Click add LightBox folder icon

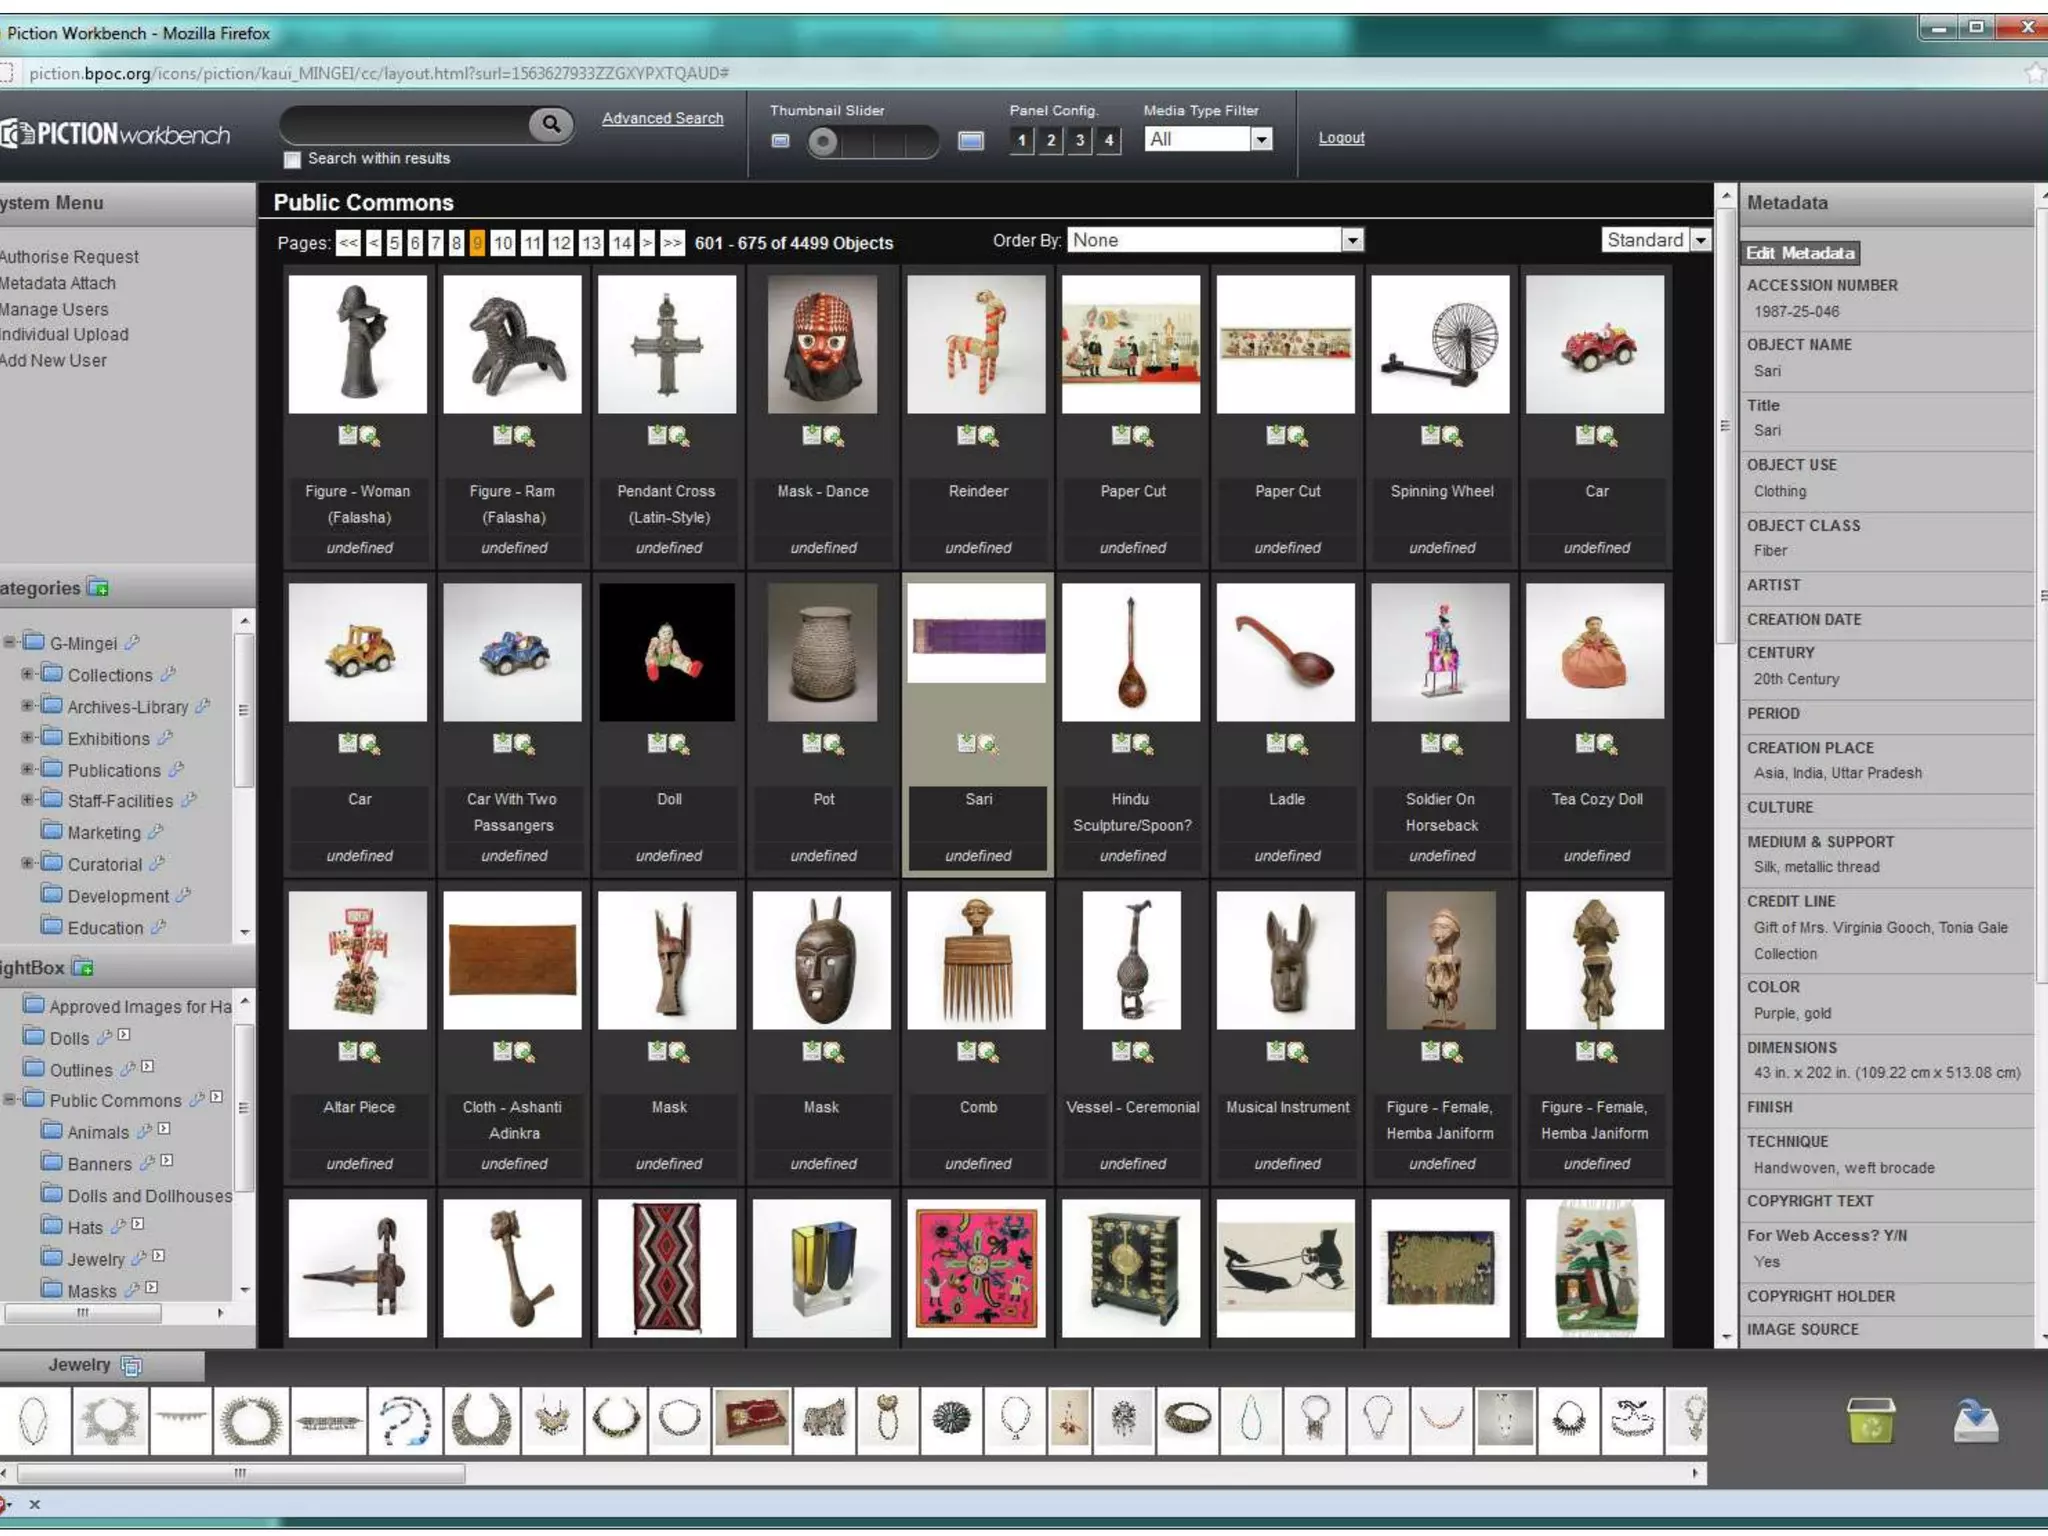pyautogui.click(x=83, y=968)
